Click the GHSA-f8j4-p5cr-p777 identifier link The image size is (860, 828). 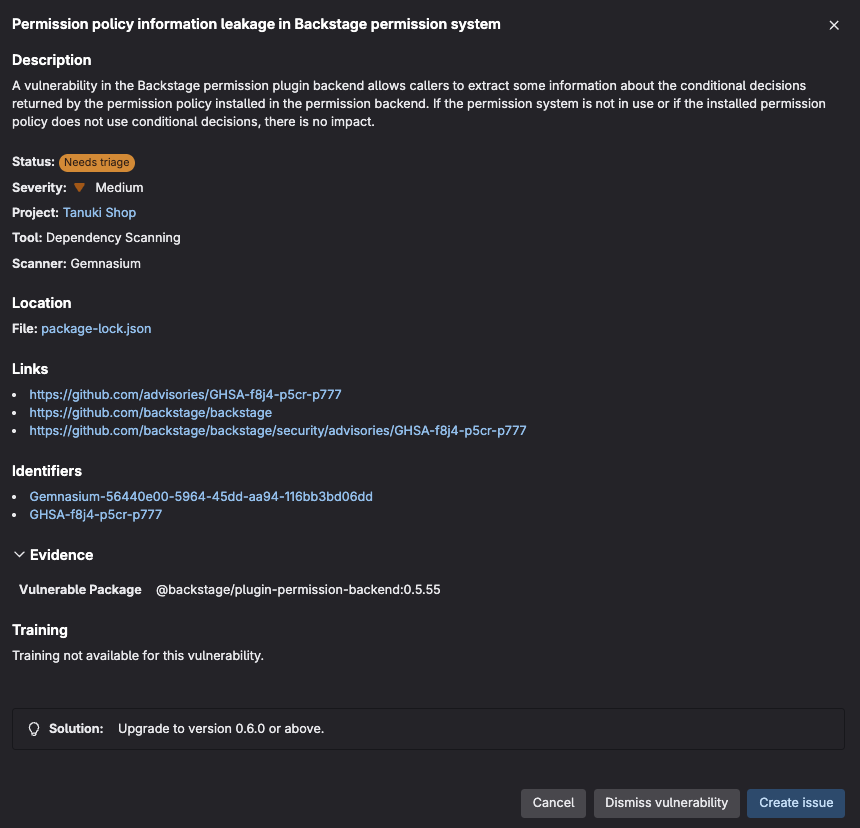(95, 514)
